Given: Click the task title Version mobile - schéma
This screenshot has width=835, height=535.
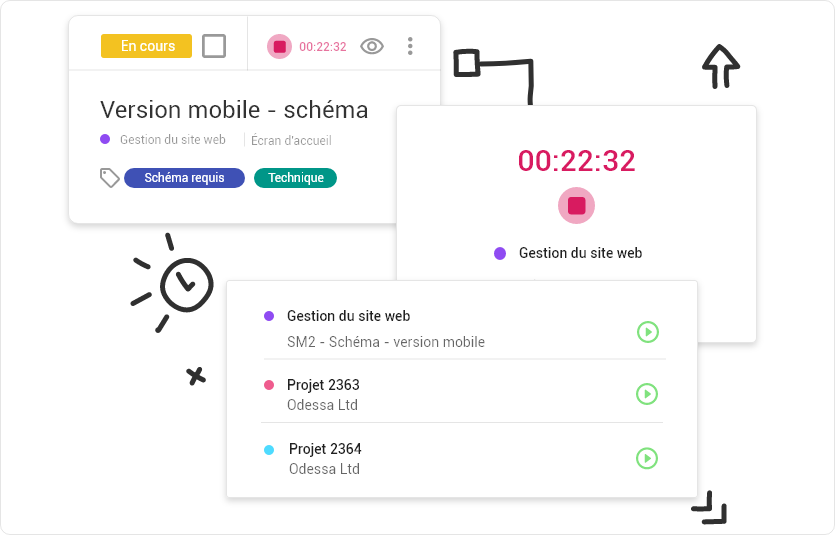Looking at the screenshot, I should click(x=234, y=110).
